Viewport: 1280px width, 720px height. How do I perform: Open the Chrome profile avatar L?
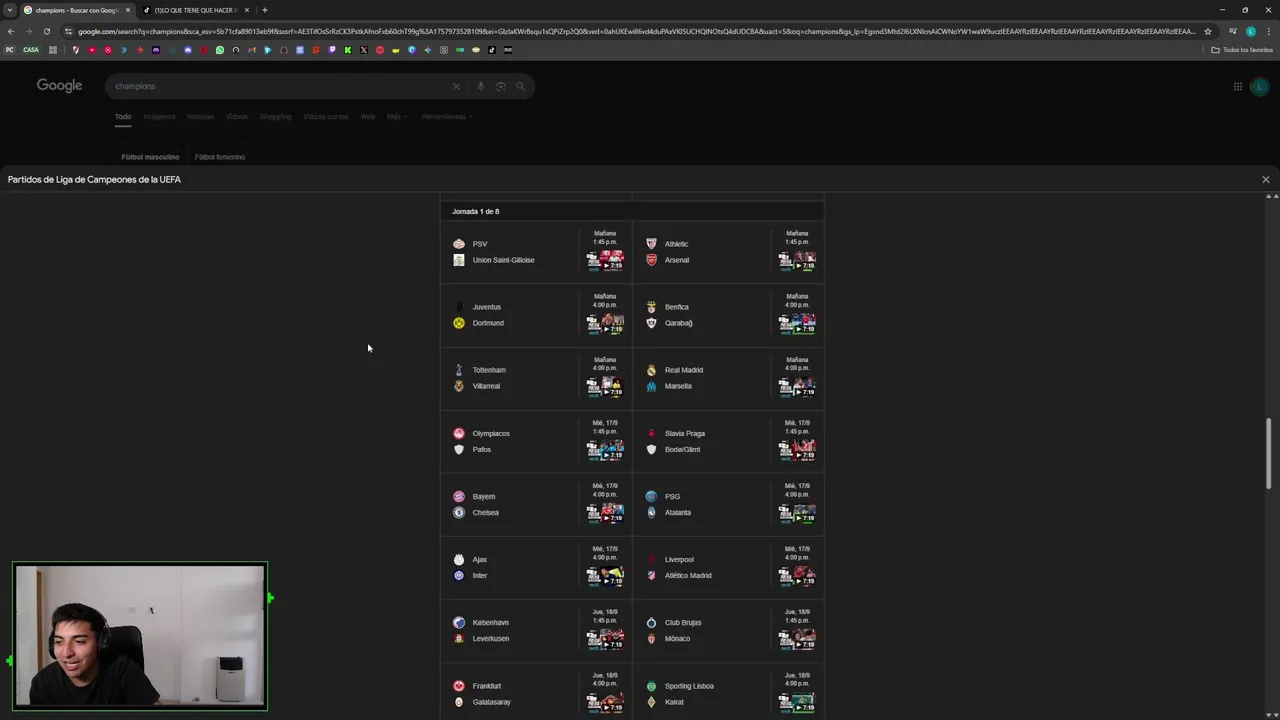(1250, 31)
